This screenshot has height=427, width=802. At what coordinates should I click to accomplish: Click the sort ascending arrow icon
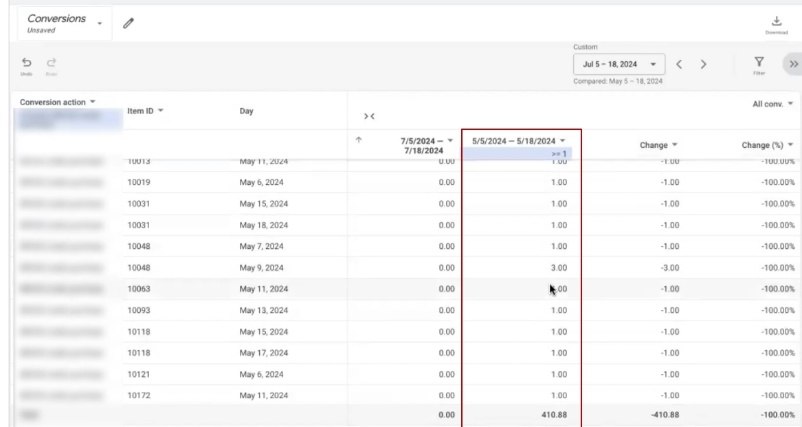click(359, 140)
